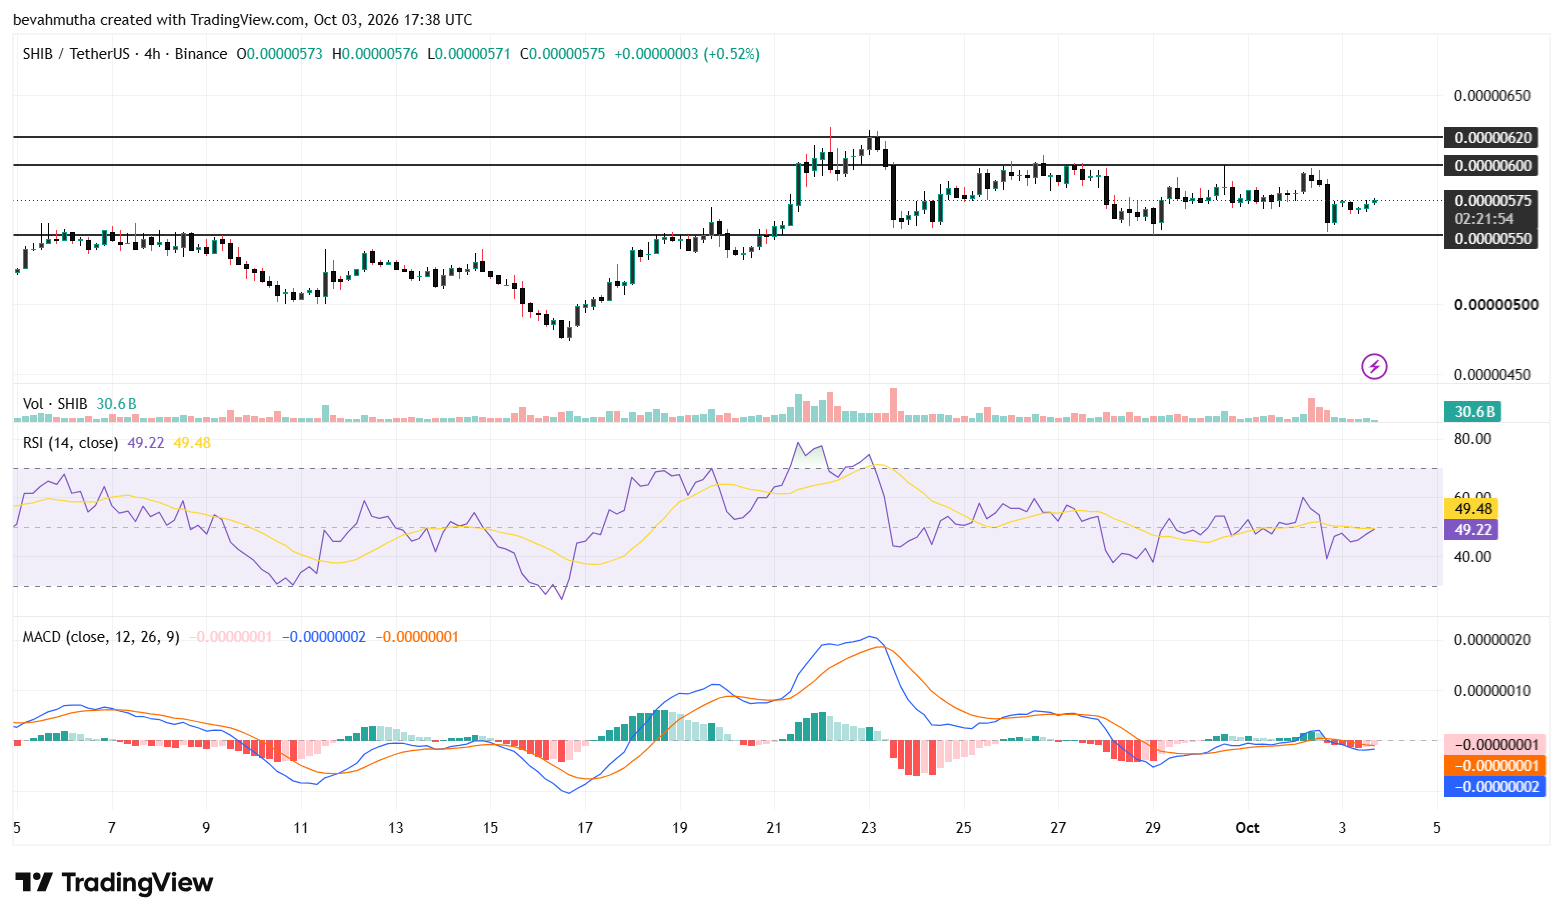Open the RSI (14, close) indicator legend

[70, 442]
